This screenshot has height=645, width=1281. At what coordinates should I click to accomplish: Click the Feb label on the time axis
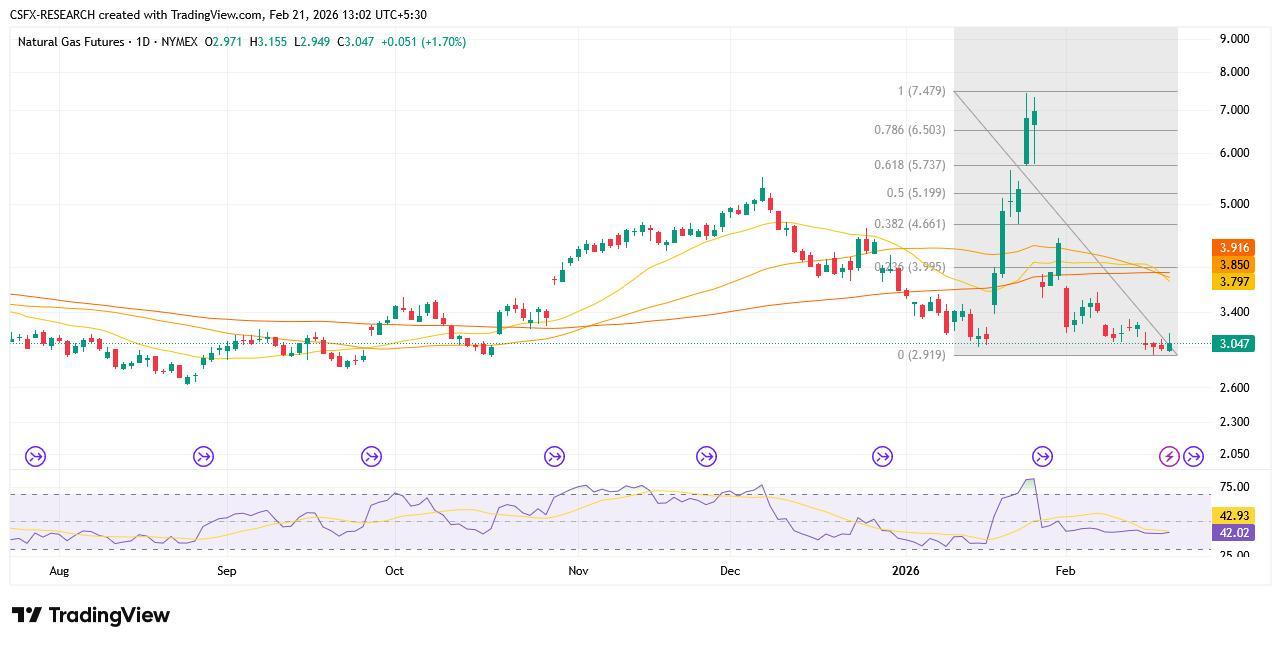pos(1065,570)
